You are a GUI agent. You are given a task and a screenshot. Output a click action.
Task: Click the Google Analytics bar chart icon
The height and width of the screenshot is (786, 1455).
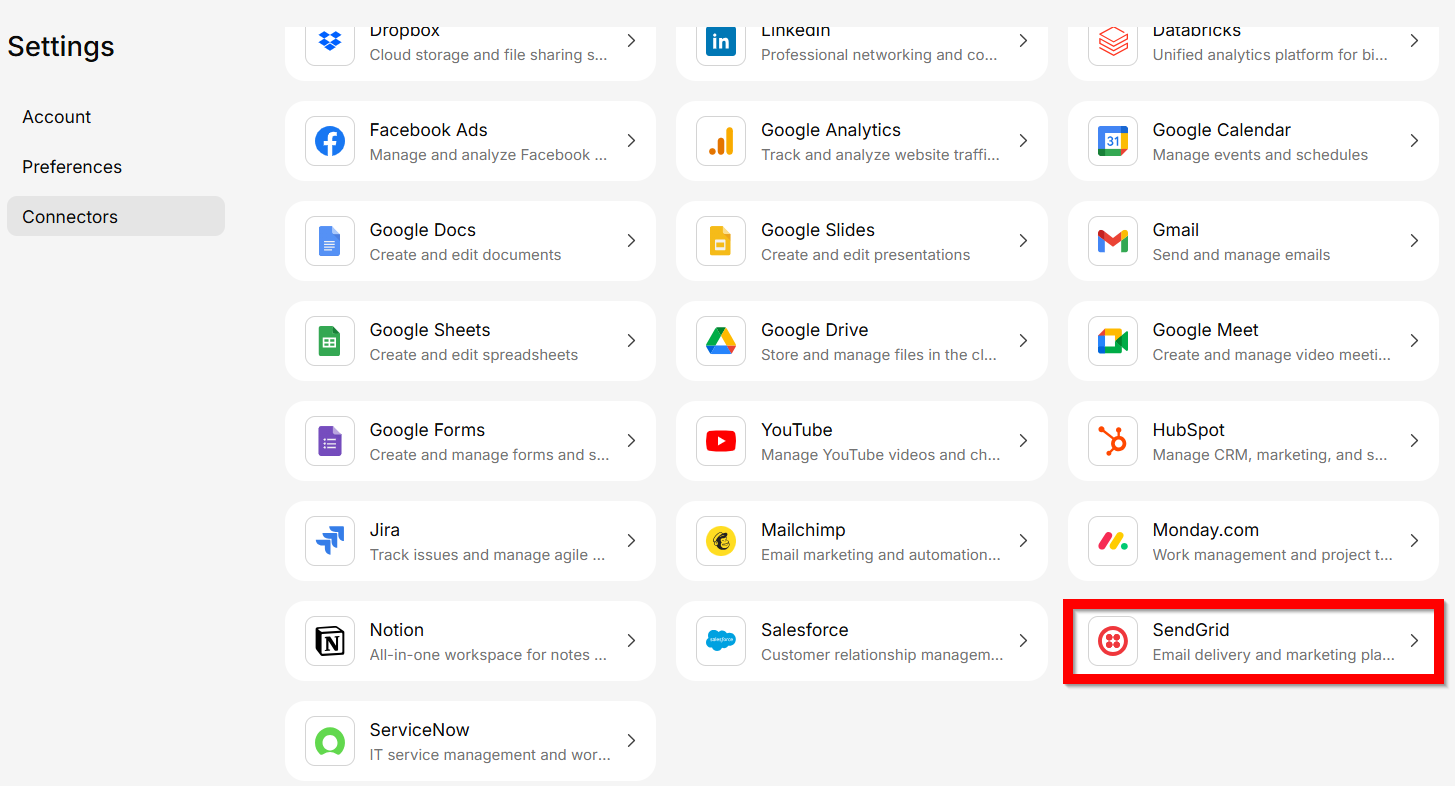click(x=721, y=141)
